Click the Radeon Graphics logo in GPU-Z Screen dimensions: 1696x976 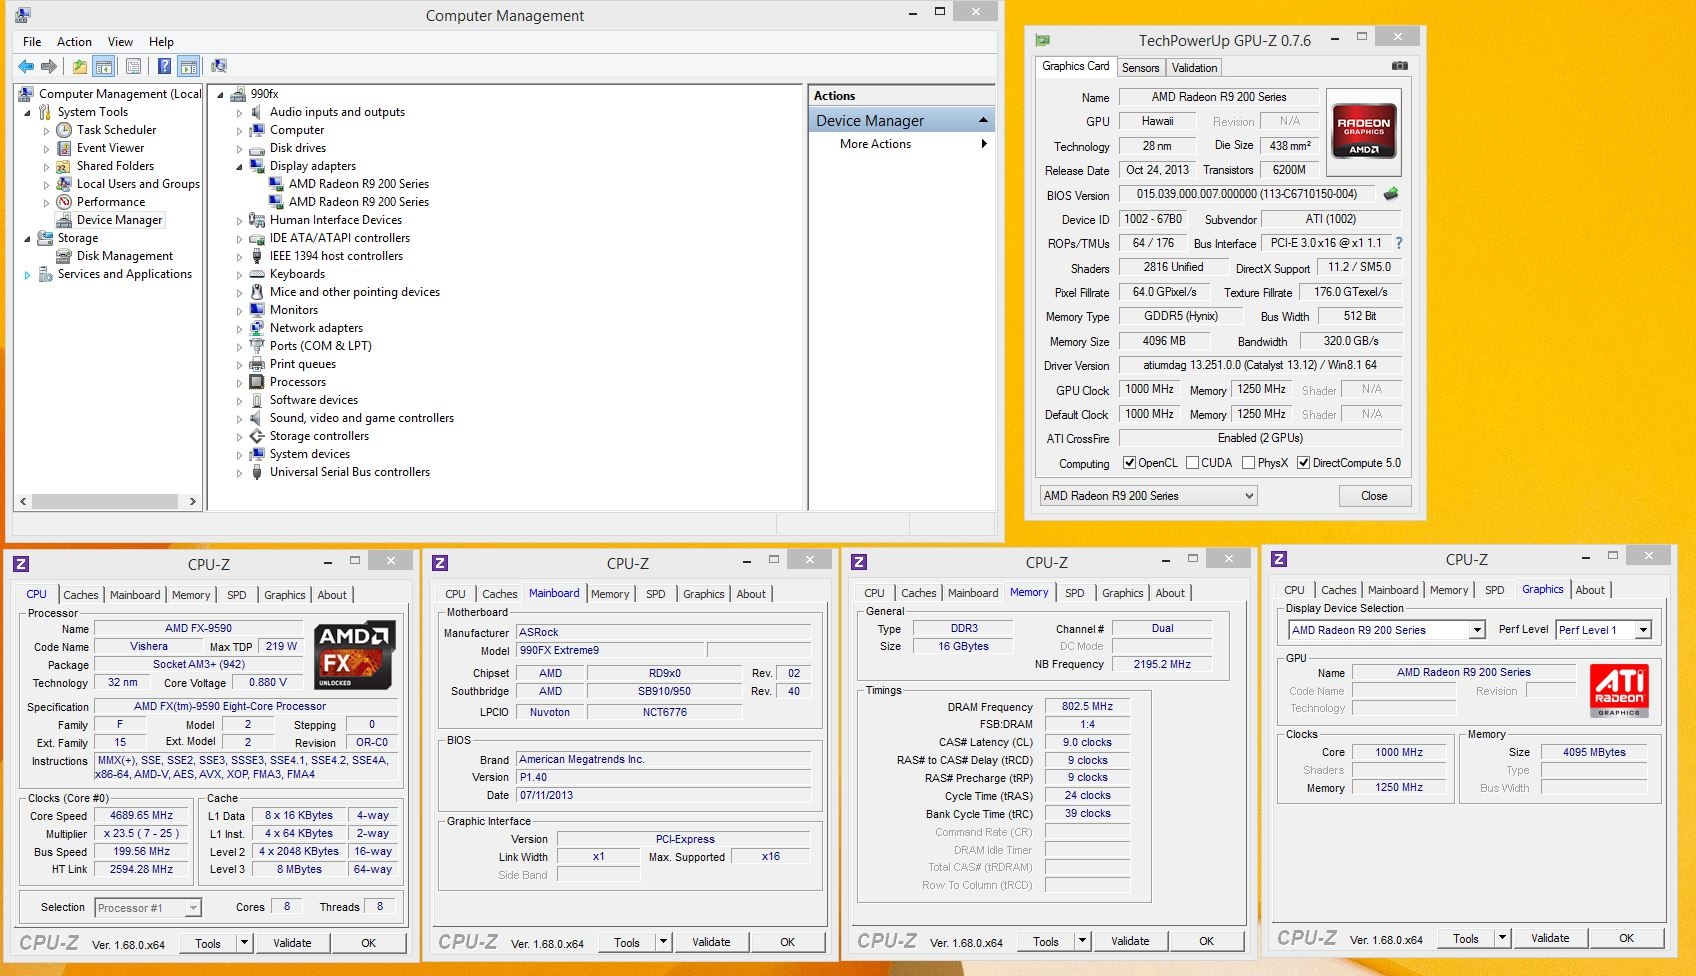pyautogui.click(x=1364, y=132)
